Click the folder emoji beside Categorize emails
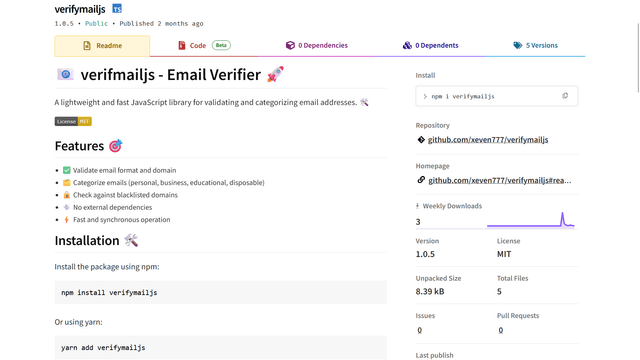The image size is (640, 360). click(67, 182)
